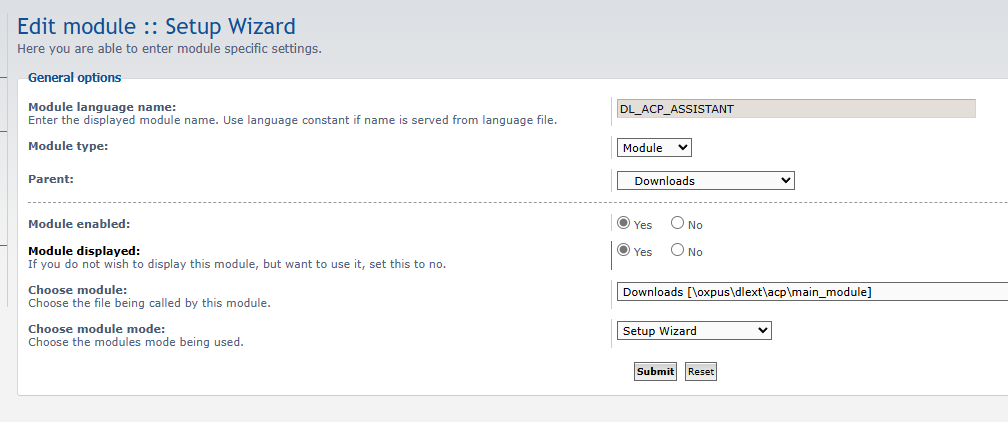Image resolution: width=1008 pixels, height=422 pixels.
Task: Click the 'Choose module:' label
Action: (77, 290)
